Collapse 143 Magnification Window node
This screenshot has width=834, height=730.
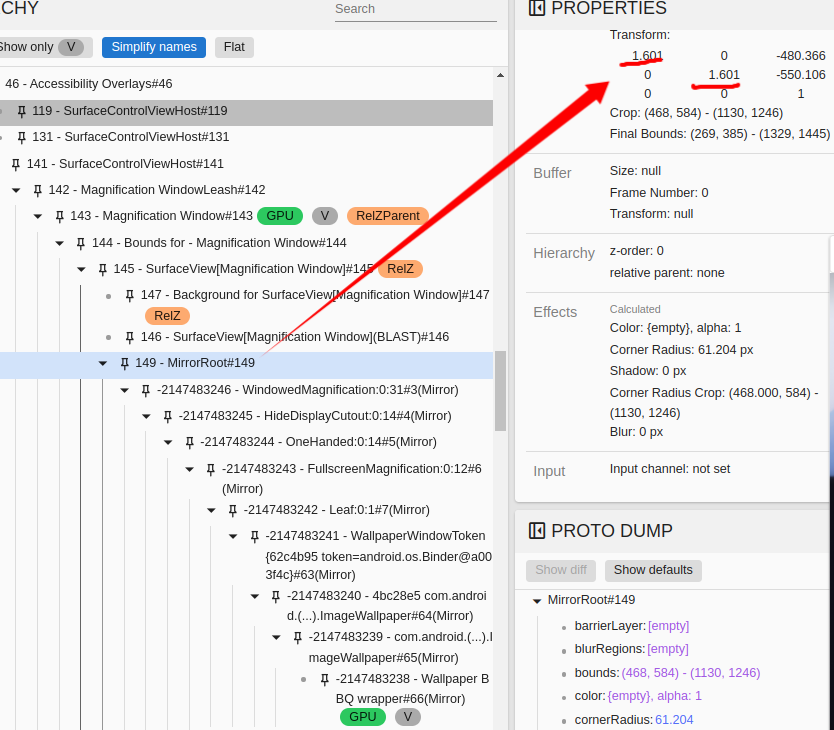[x=38, y=216]
